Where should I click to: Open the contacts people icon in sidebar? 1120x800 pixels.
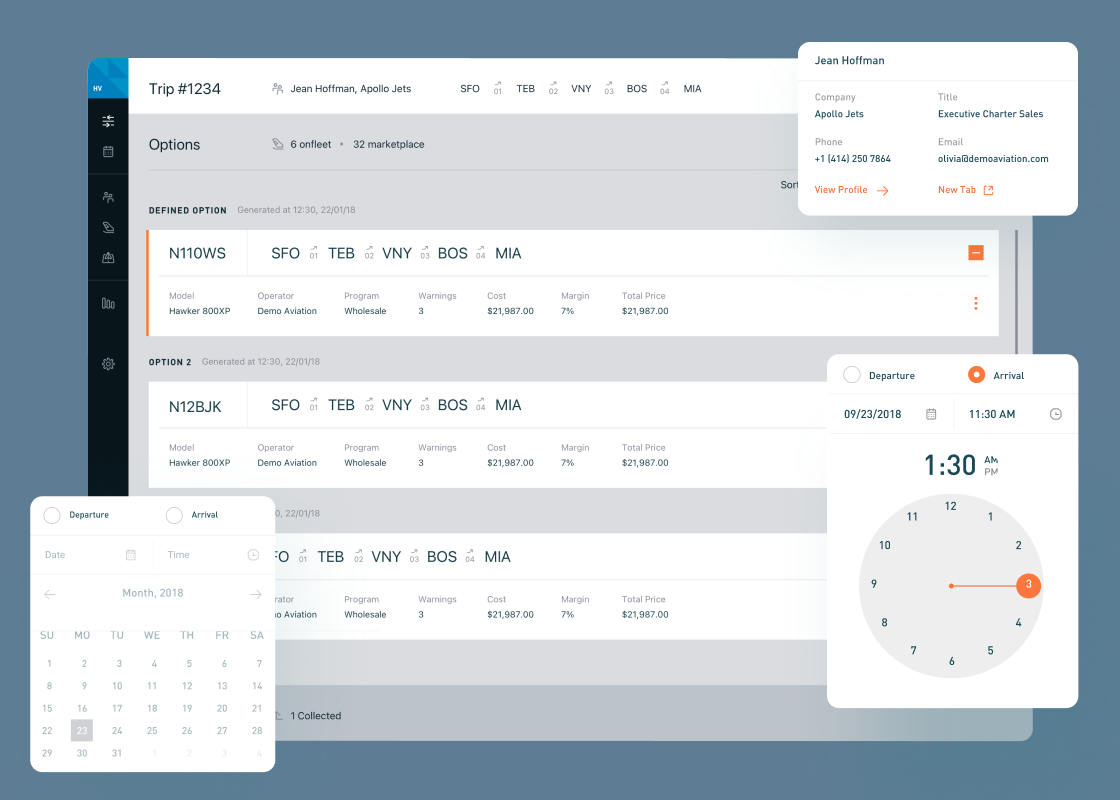point(108,198)
